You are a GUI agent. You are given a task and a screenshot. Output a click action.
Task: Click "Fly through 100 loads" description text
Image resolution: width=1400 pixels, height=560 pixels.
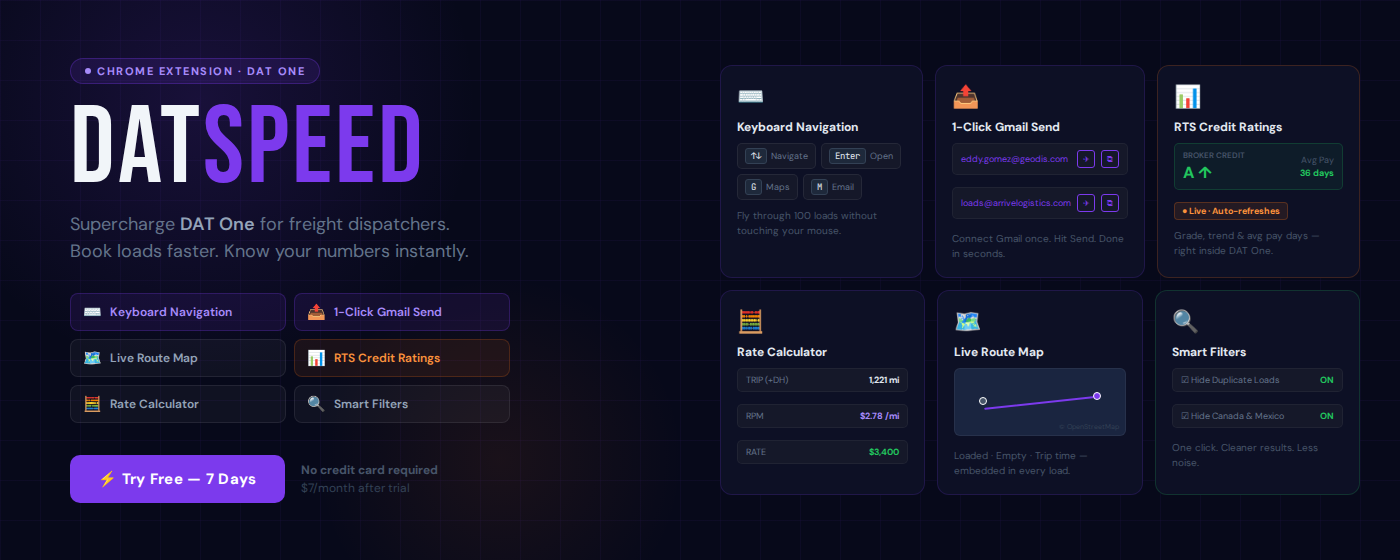tap(807, 223)
